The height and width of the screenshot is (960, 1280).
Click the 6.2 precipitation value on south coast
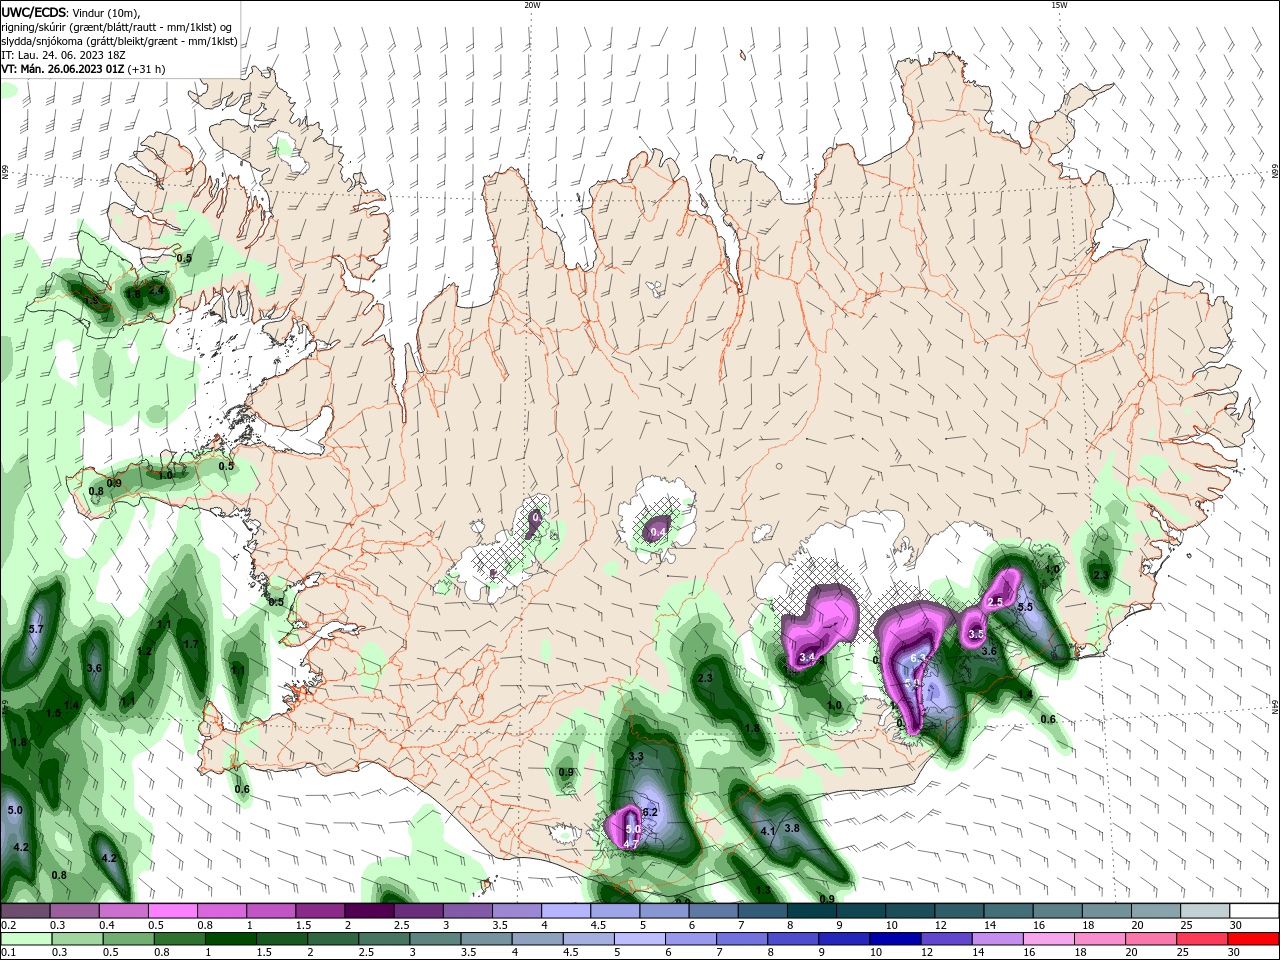[x=649, y=813]
